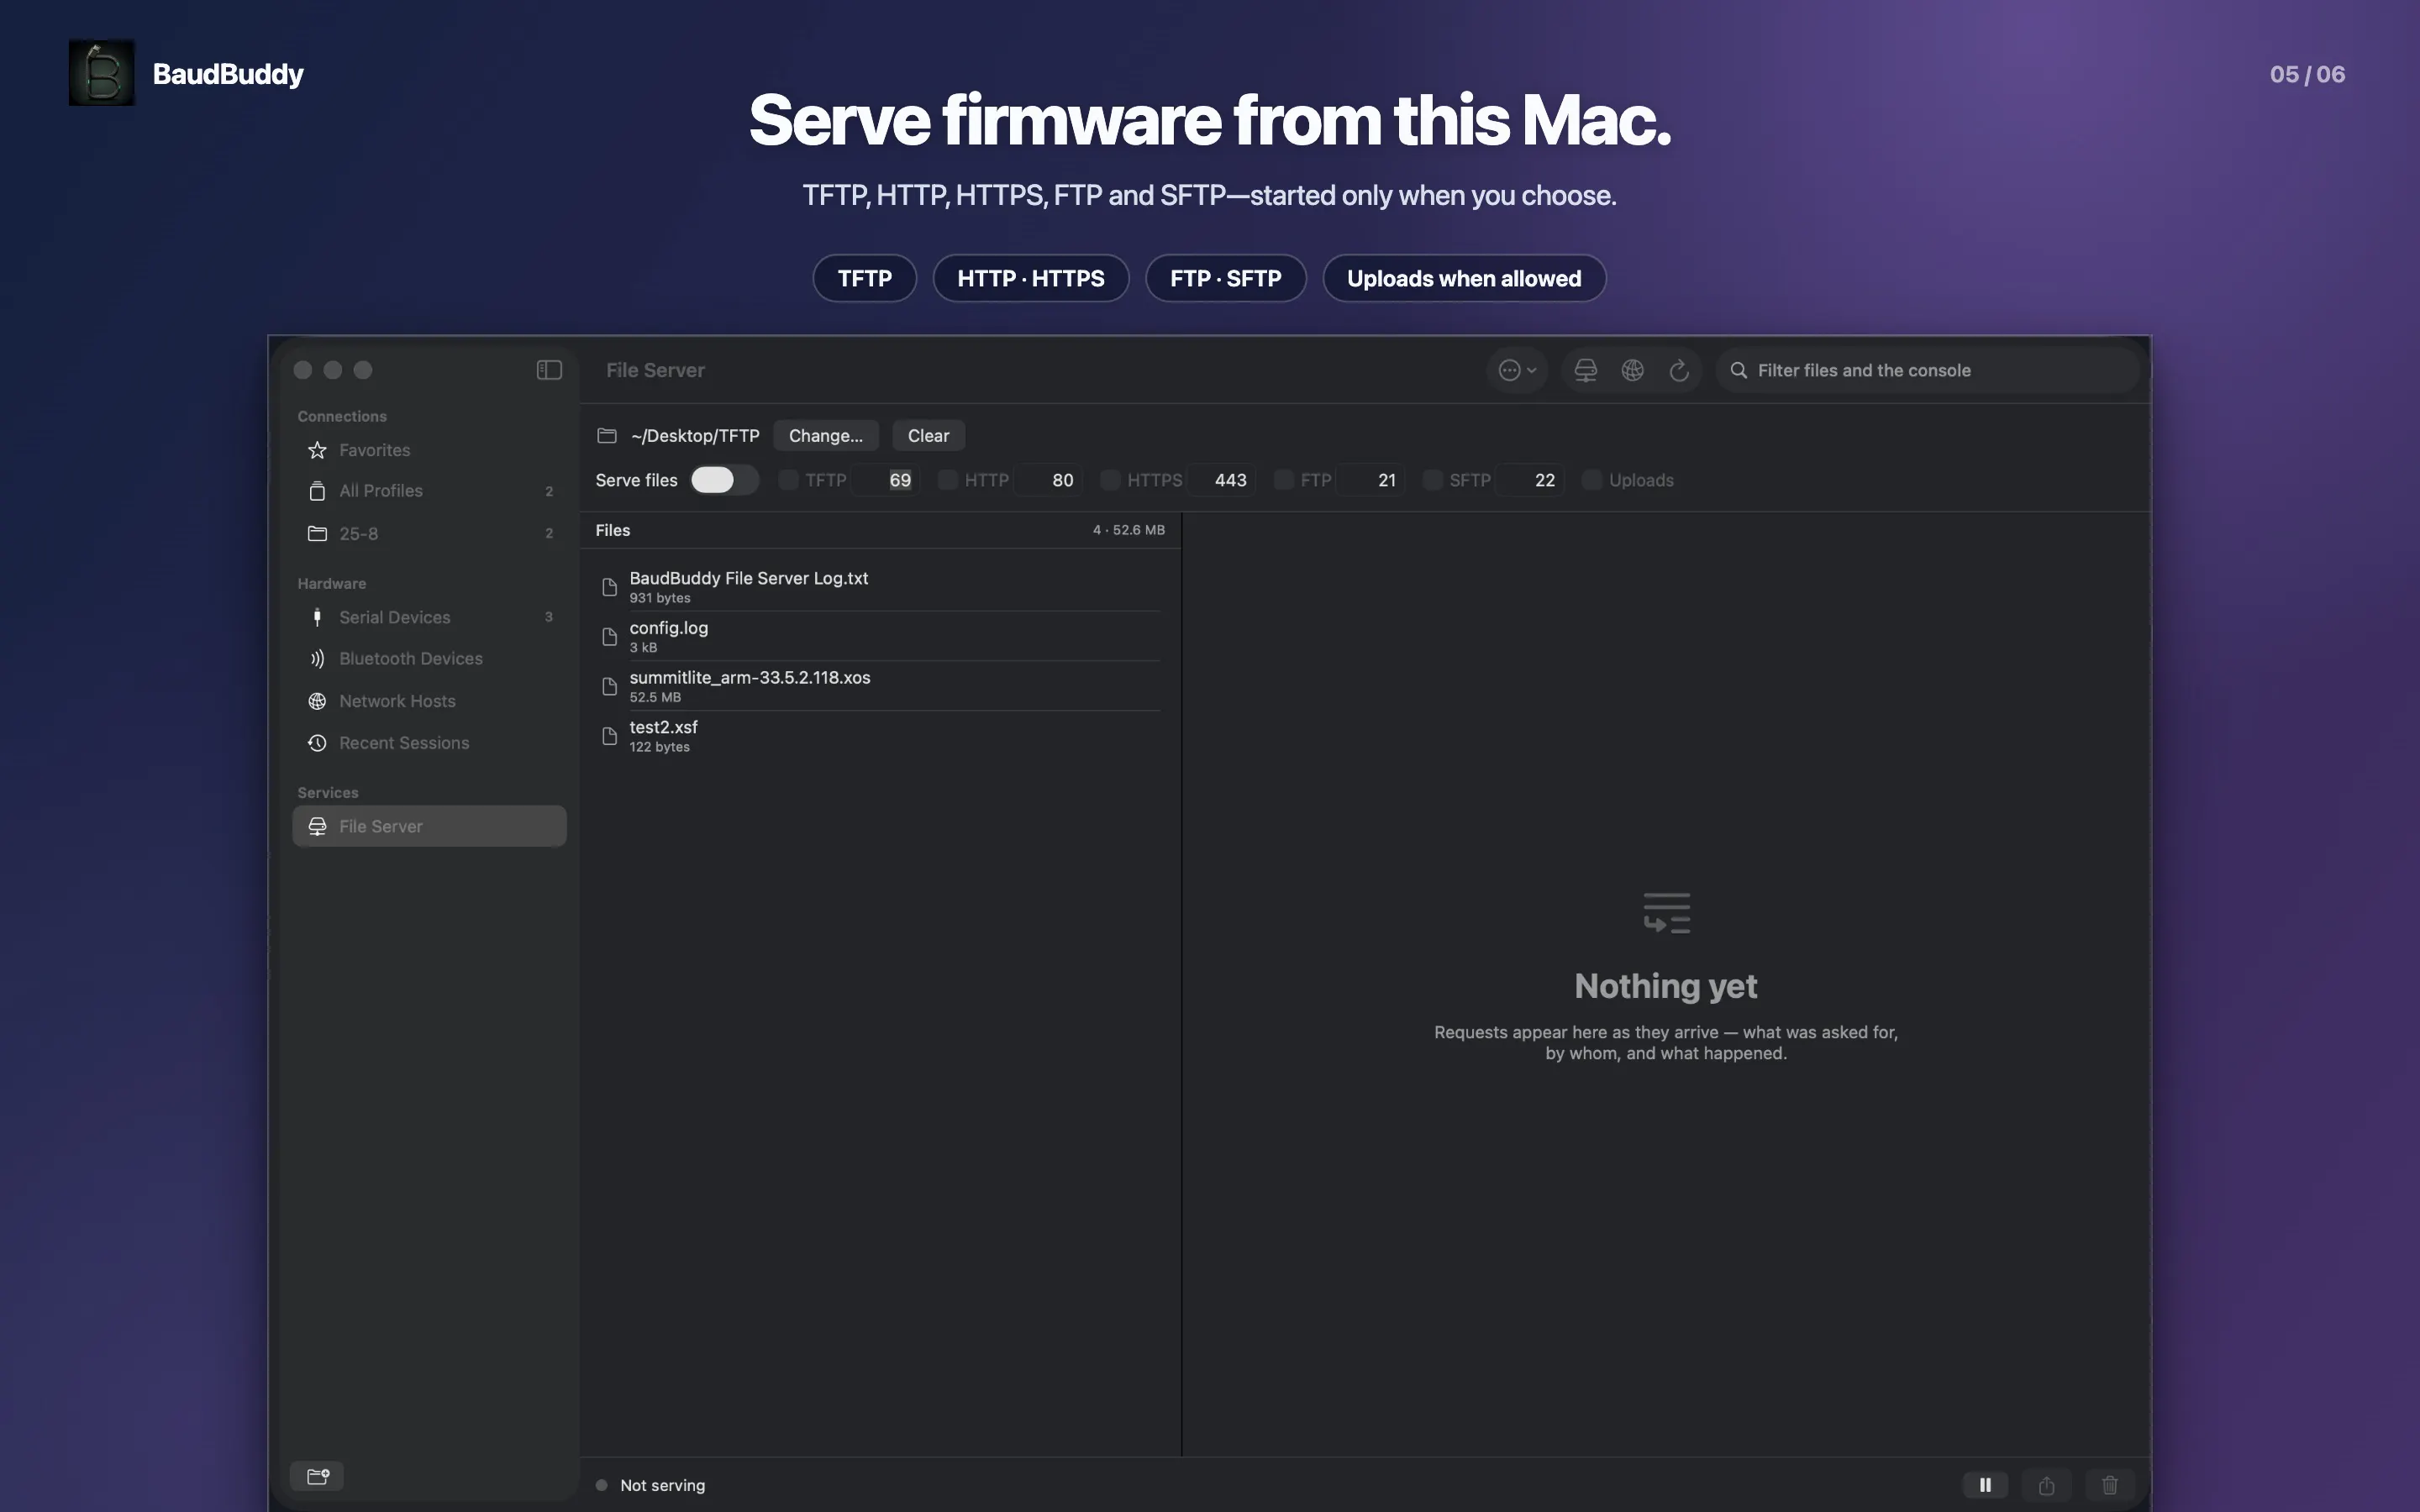Pause the console with the pause button
This screenshot has height=1512, width=2420.
pos(1985,1485)
